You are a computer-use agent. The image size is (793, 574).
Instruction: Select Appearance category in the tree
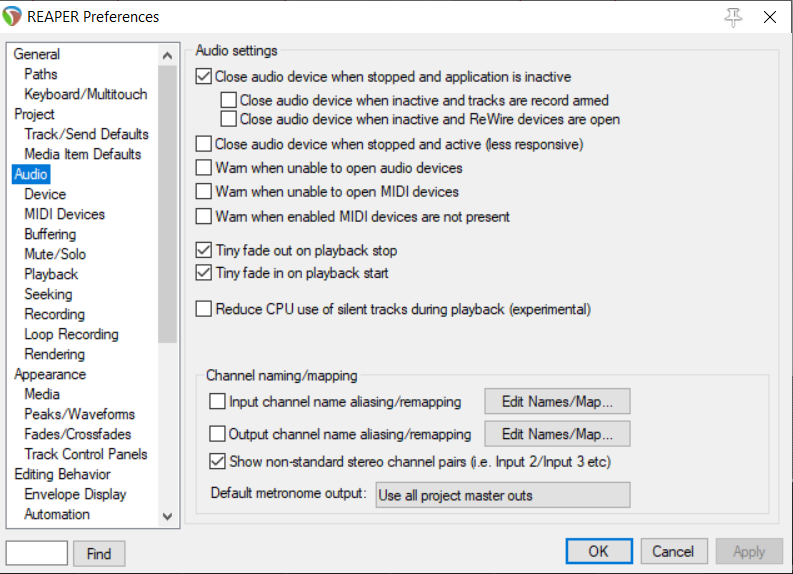[50, 374]
